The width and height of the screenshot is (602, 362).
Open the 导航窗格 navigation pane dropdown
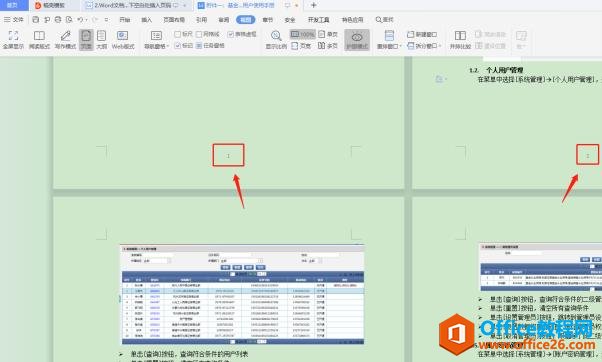click(157, 40)
